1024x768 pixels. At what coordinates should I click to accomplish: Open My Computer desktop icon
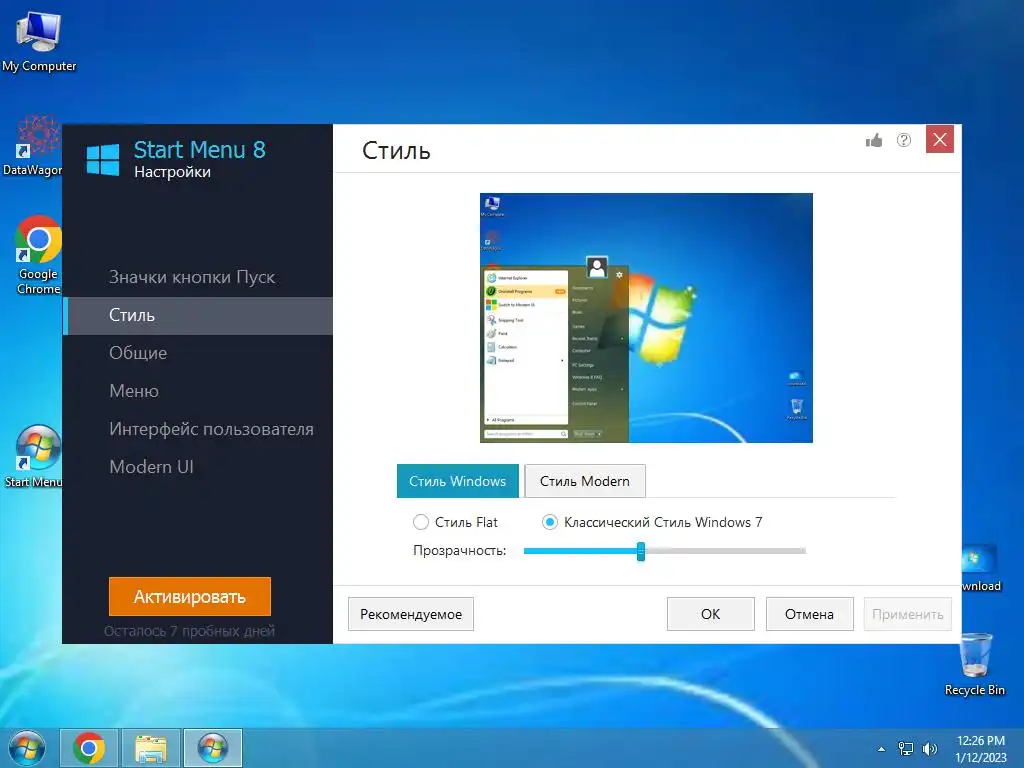pyautogui.click(x=39, y=40)
